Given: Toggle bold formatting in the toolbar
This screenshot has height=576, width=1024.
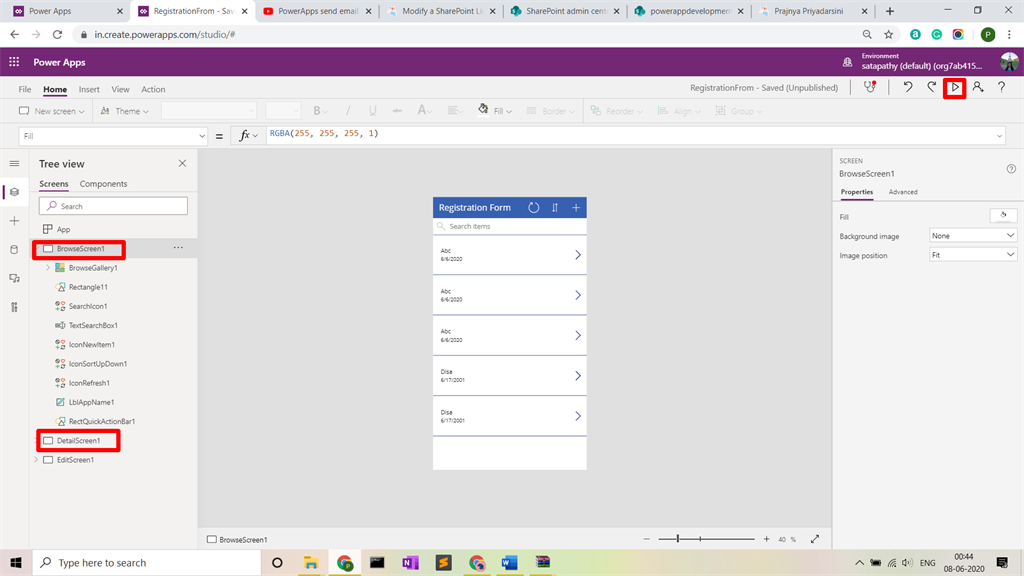Looking at the screenshot, I should [317, 109].
